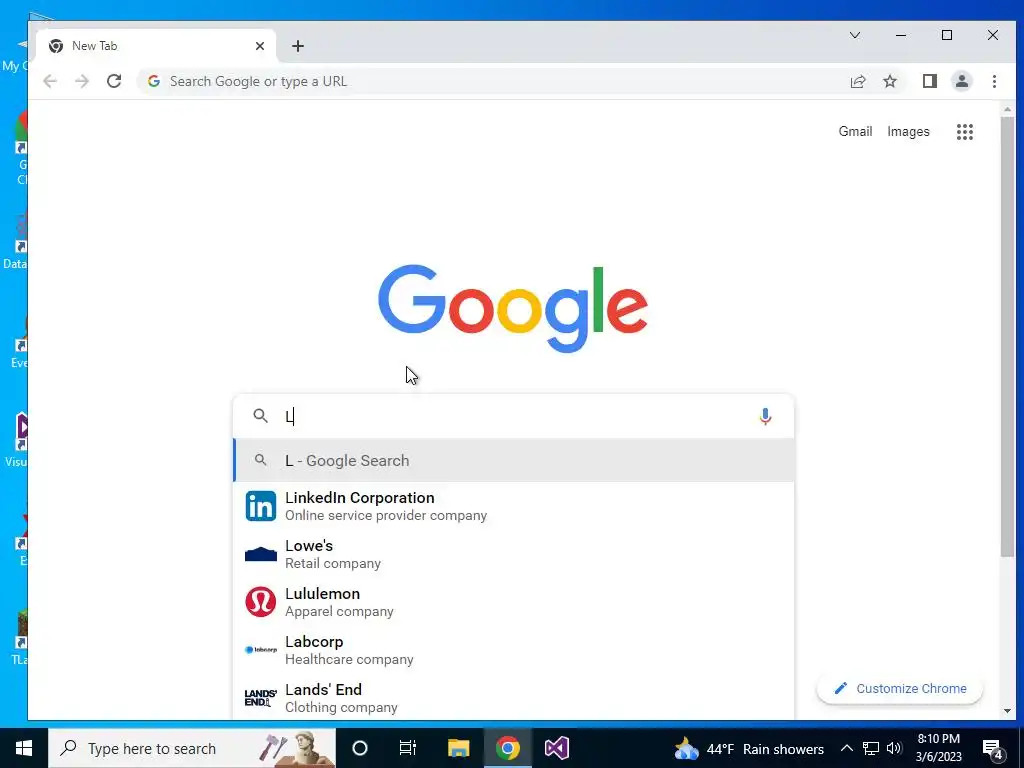
Task: Close the New Tab tab
Action: tap(260, 46)
